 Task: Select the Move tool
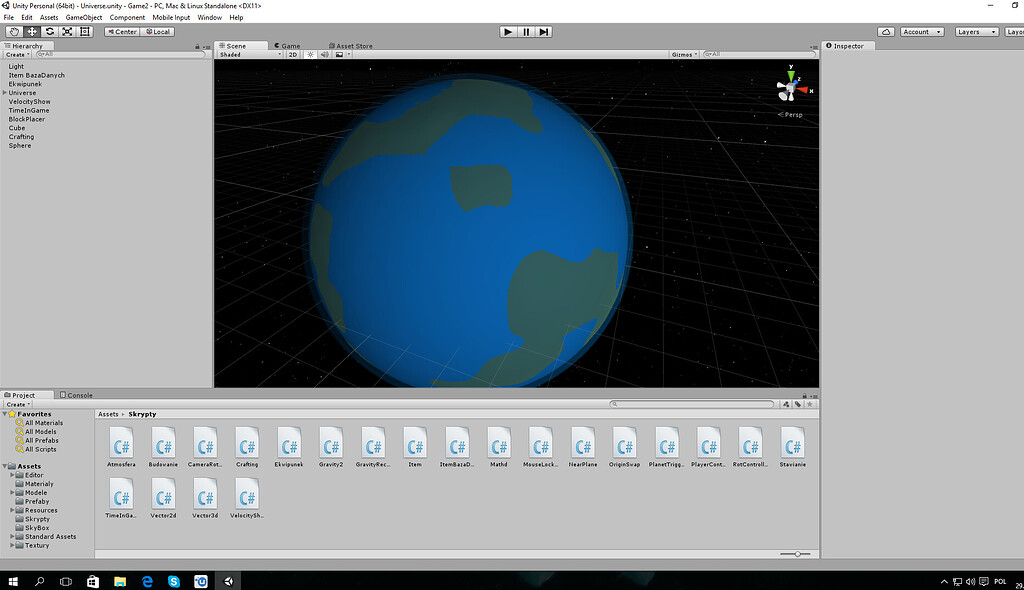(31, 31)
